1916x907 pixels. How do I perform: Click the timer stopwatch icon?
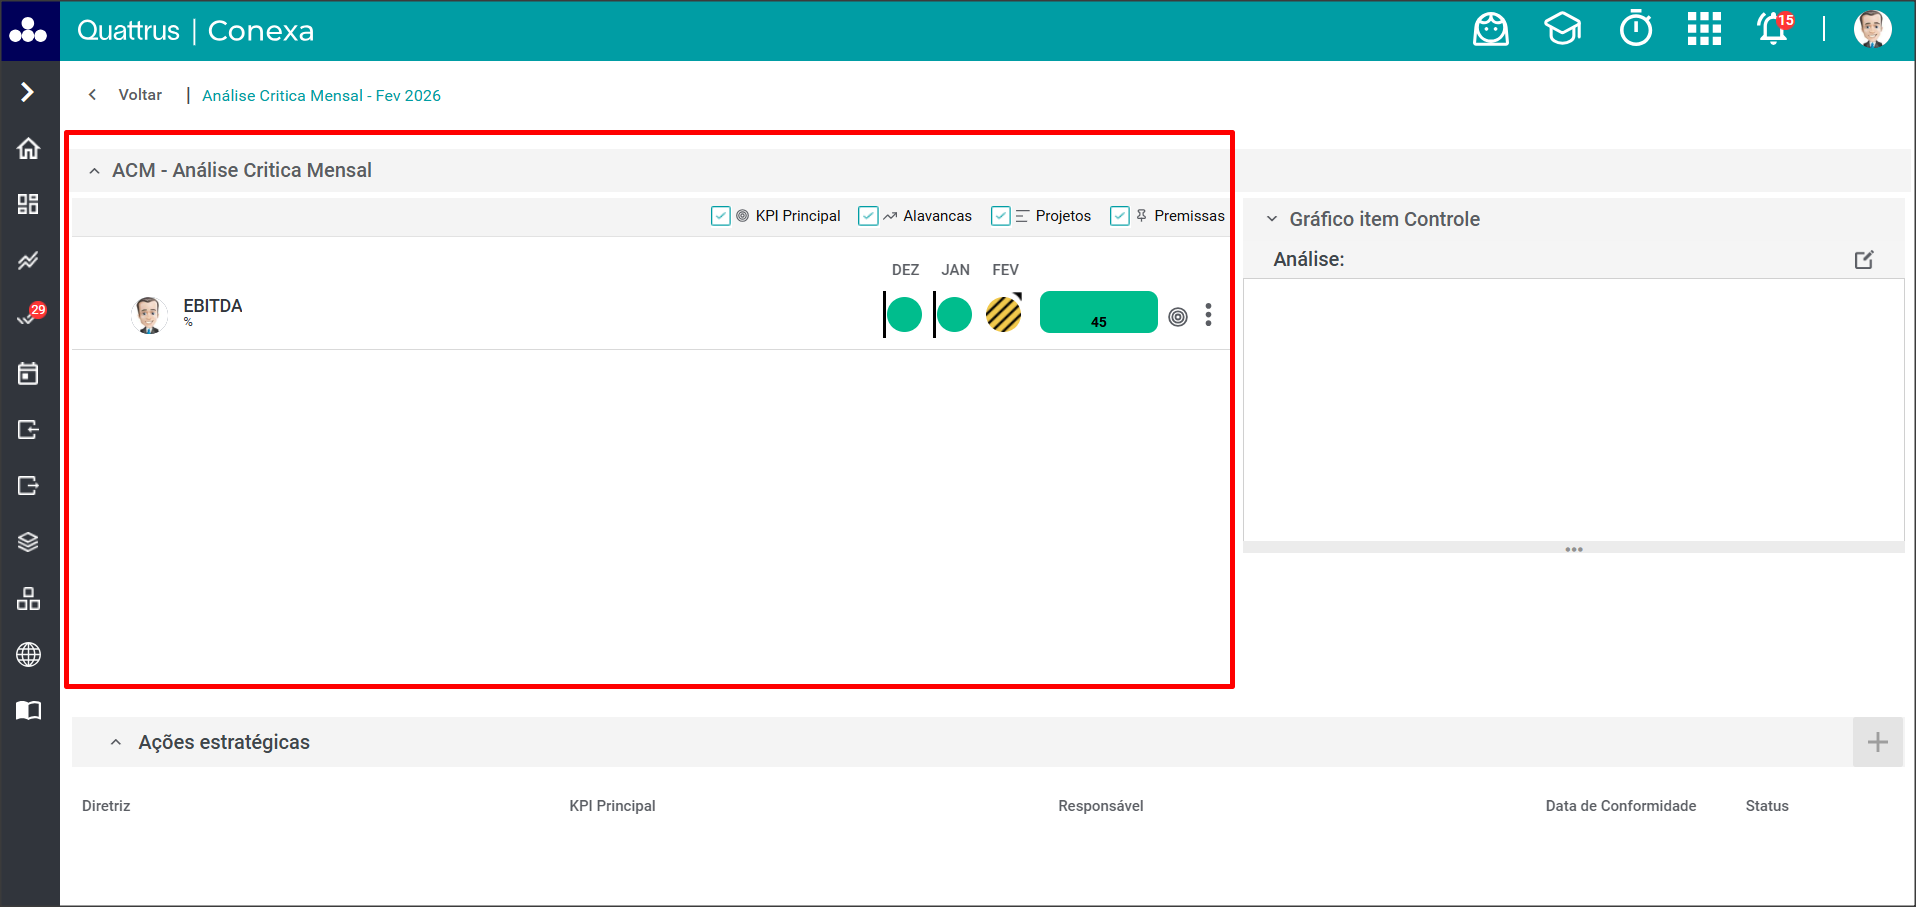[1635, 29]
